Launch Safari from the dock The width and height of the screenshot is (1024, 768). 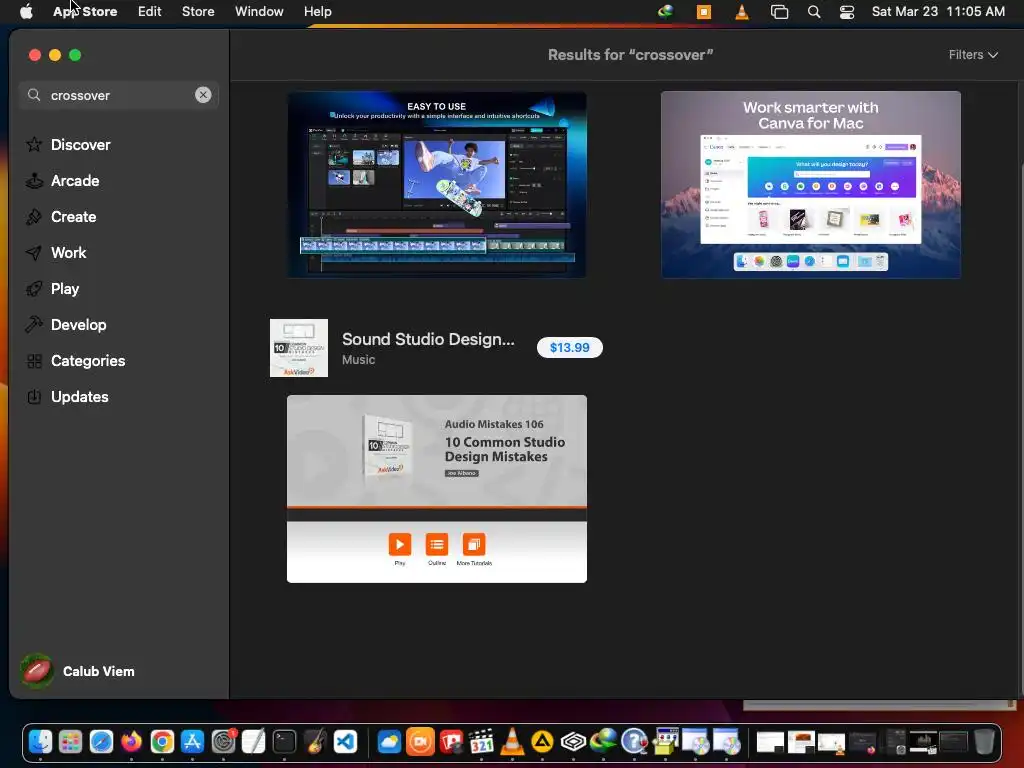[101, 742]
